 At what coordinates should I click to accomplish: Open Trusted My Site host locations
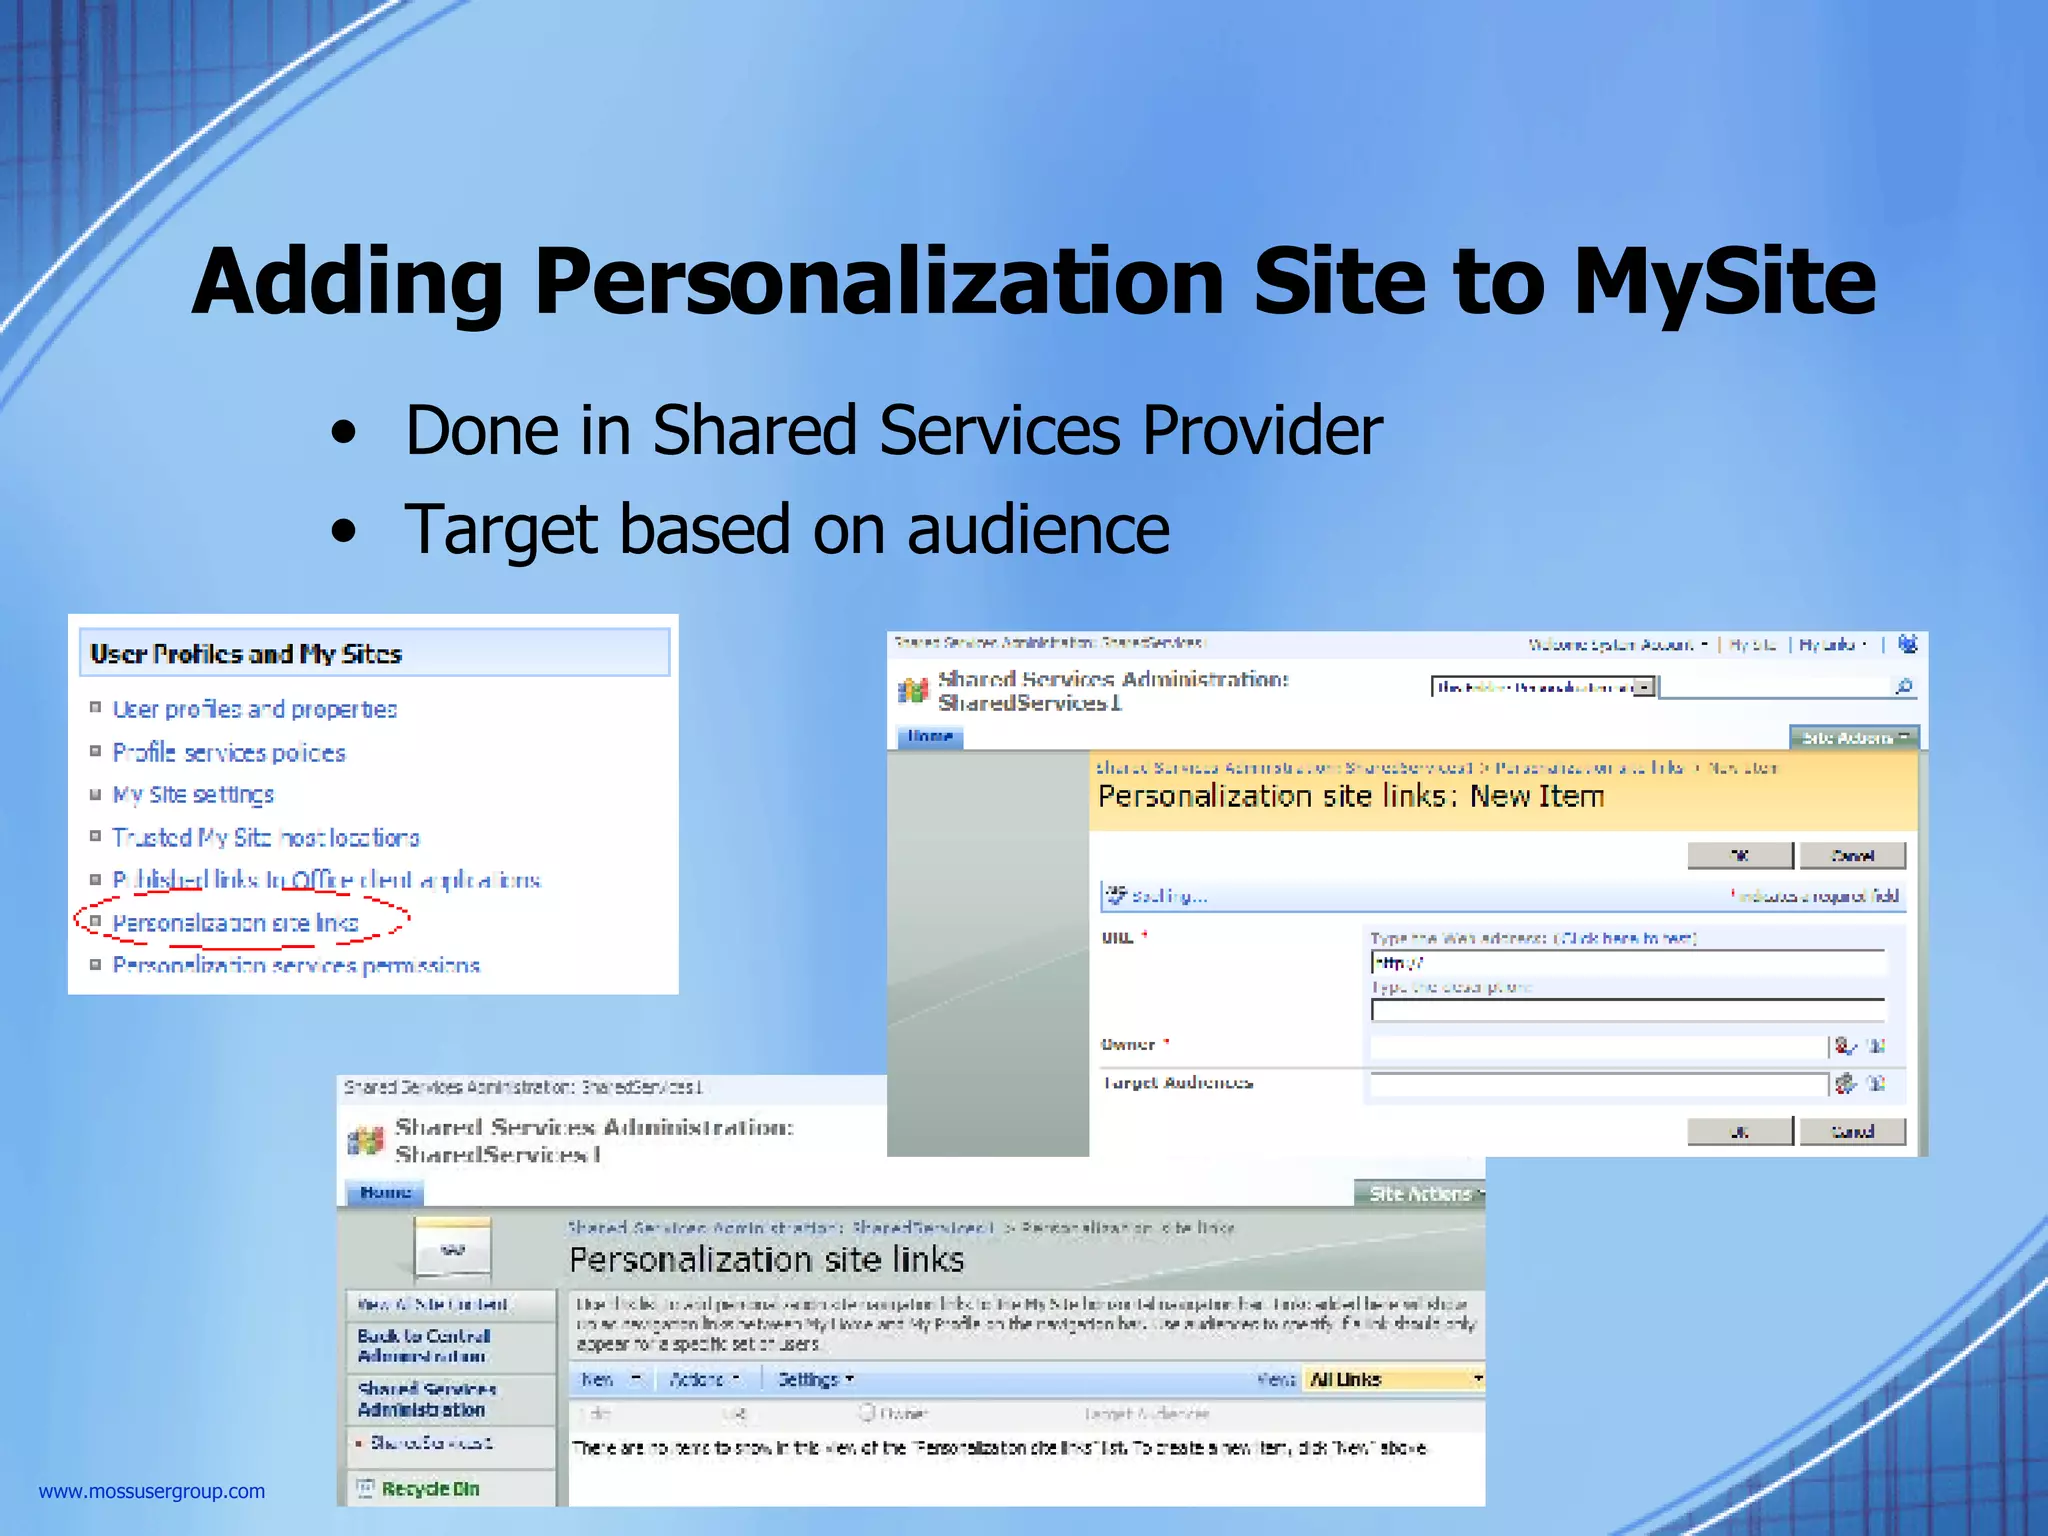pos(266,838)
